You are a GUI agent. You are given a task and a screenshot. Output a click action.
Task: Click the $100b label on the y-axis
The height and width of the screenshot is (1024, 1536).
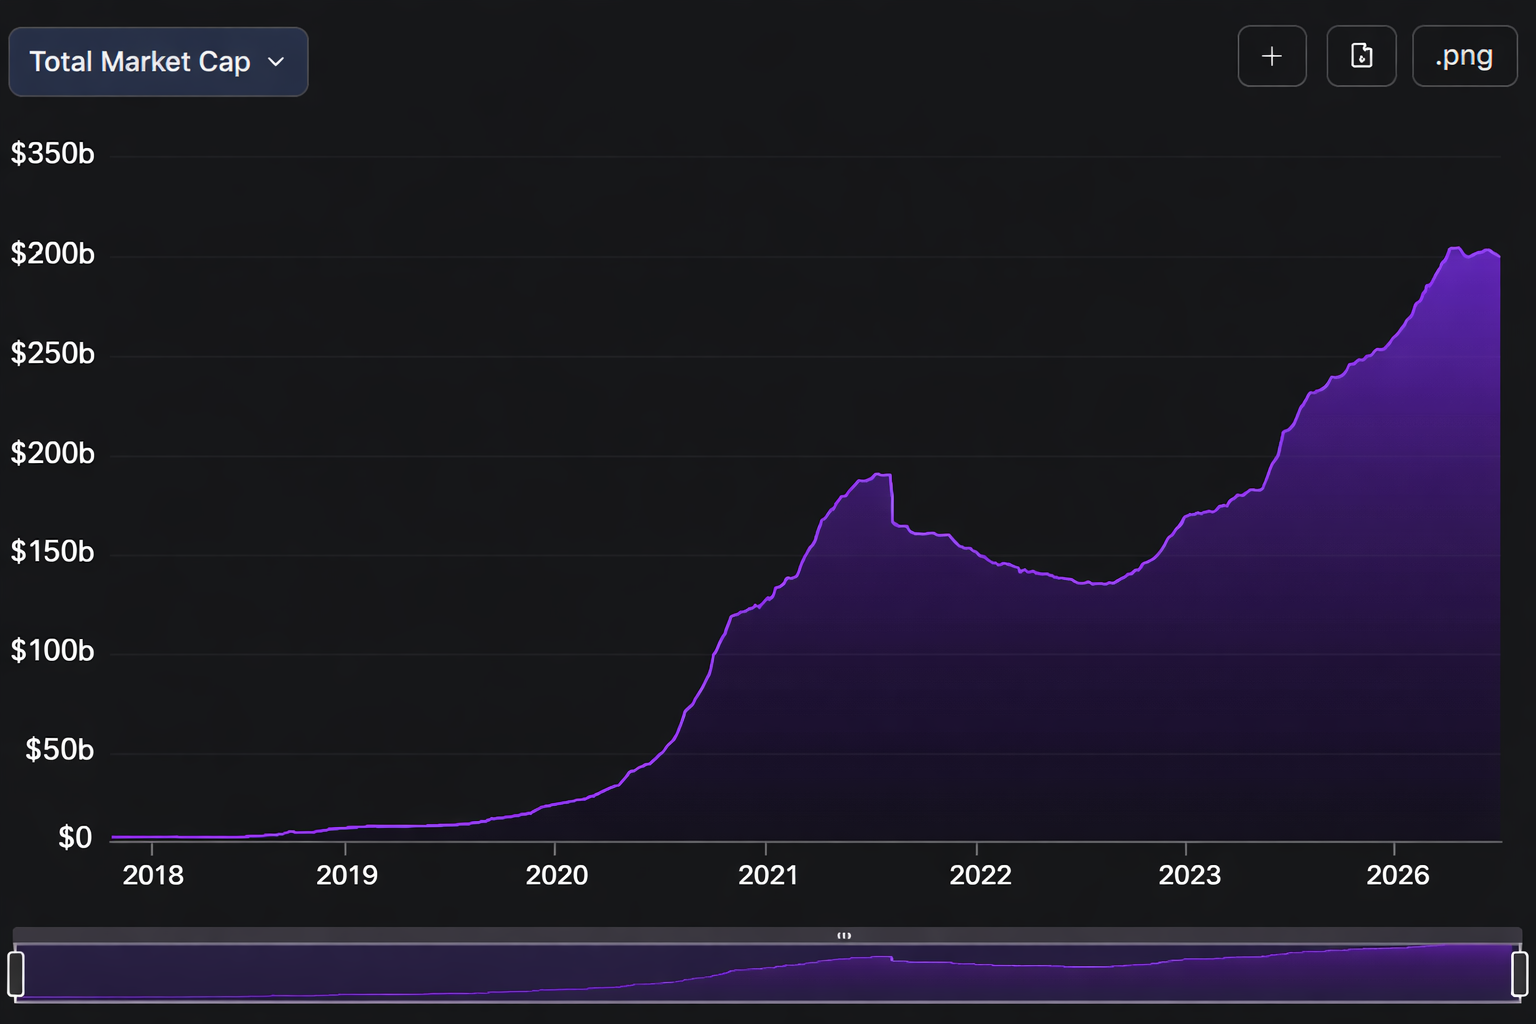click(x=52, y=651)
